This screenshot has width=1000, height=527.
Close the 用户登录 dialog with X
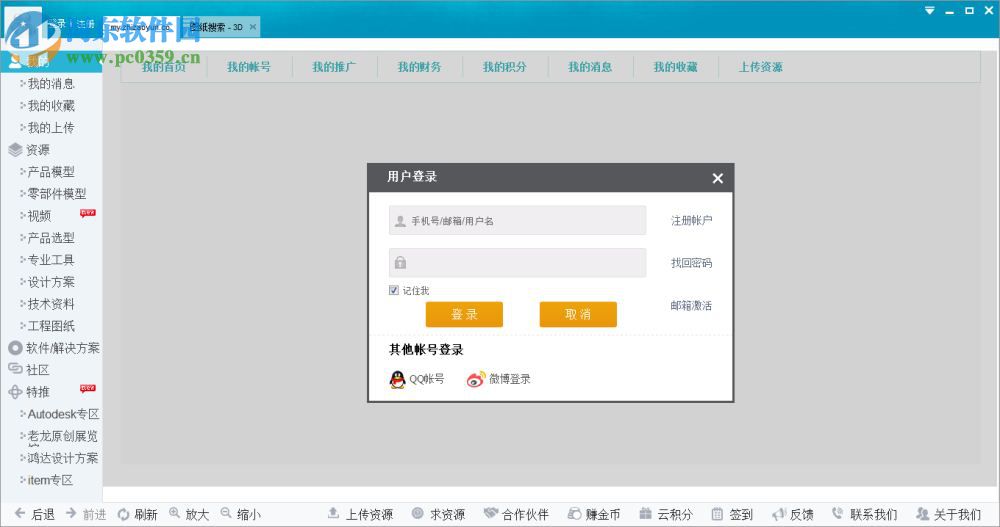717,178
